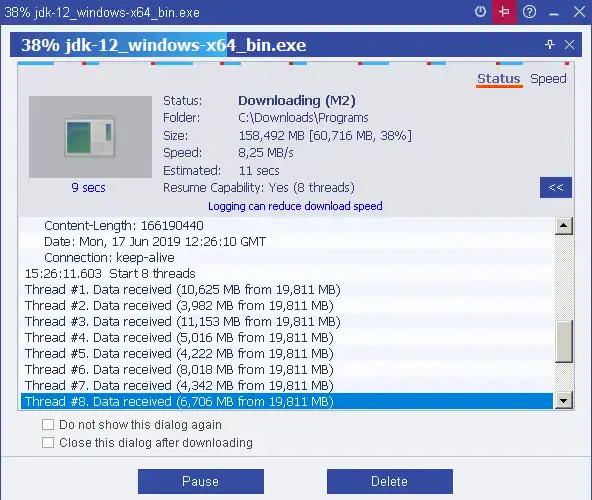Click the Content-Length: 166190440 line
This screenshot has height=500, width=592.
[287, 226]
